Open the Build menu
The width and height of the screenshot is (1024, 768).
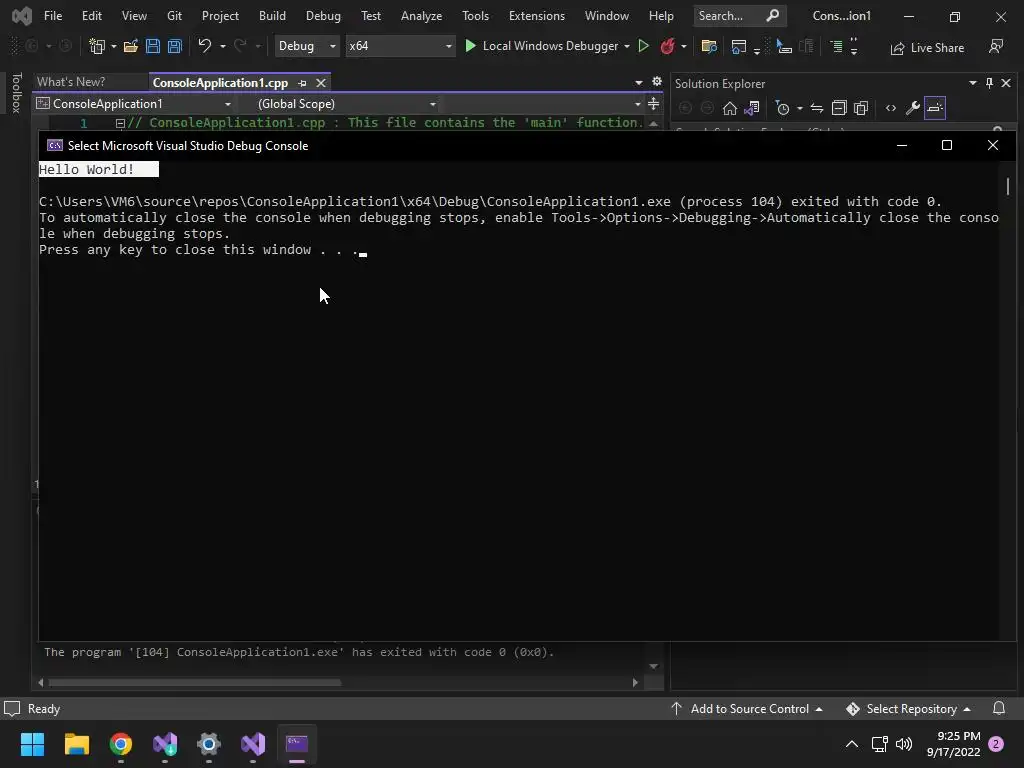272,16
